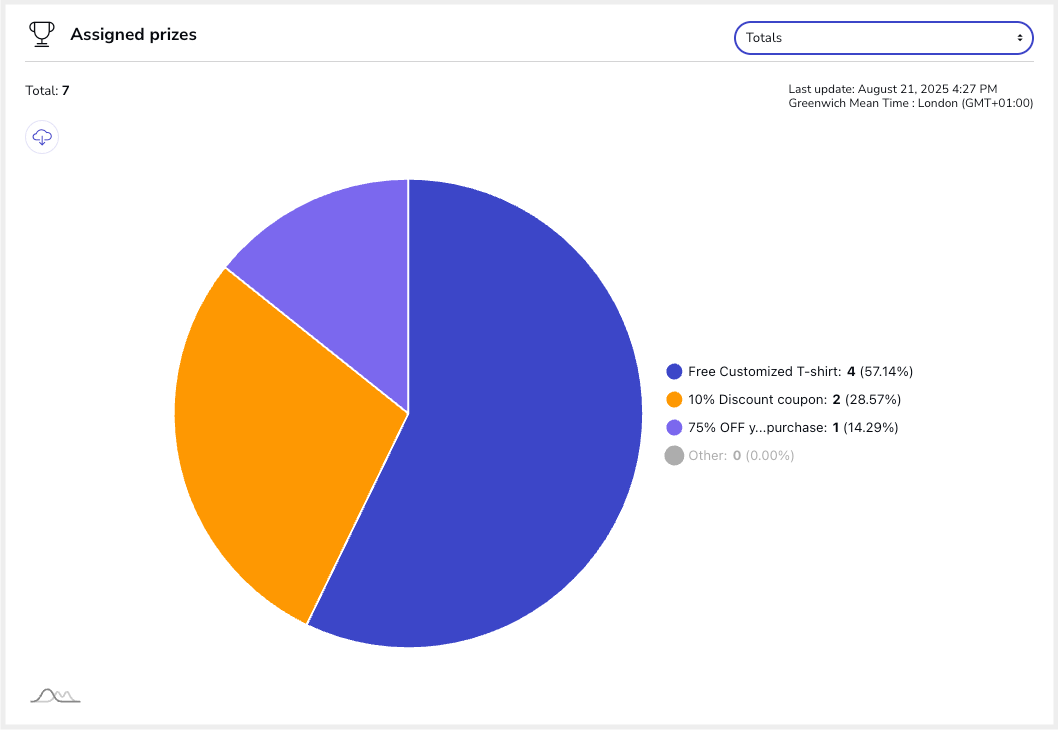Download chart data via the cloud icon
The image size is (1058, 730).
pos(42,136)
